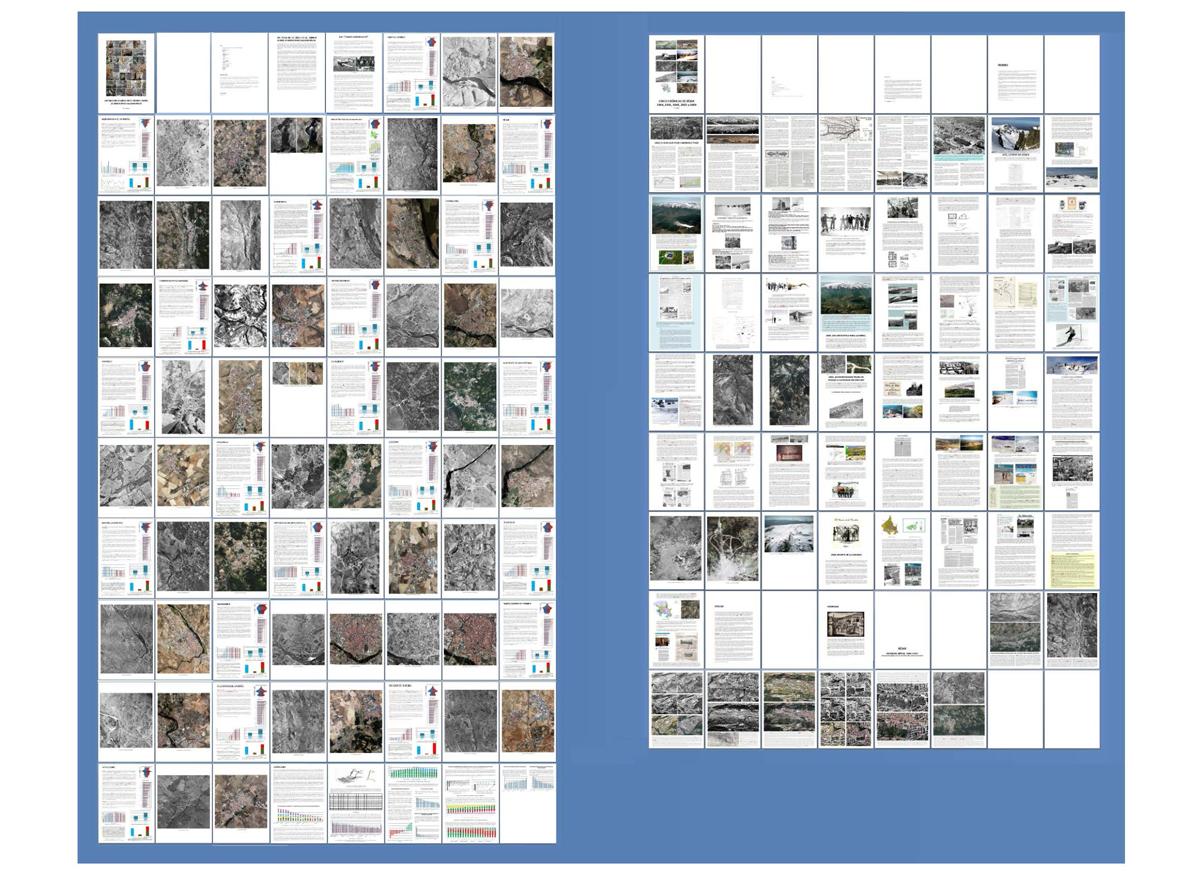This screenshot has height=872, width=1200.
Task: Select page showing downhill skier in action
Action: click(x=1071, y=312)
